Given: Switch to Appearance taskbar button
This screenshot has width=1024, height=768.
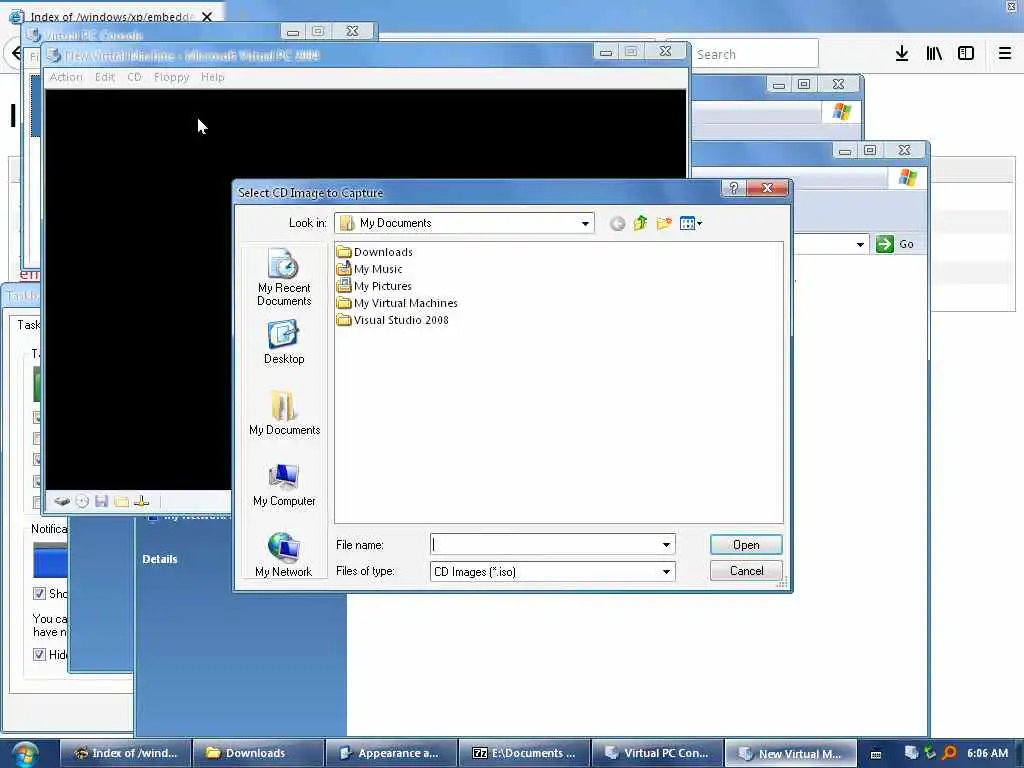Looking at the screenshot, I should click(x=392, y=753).
